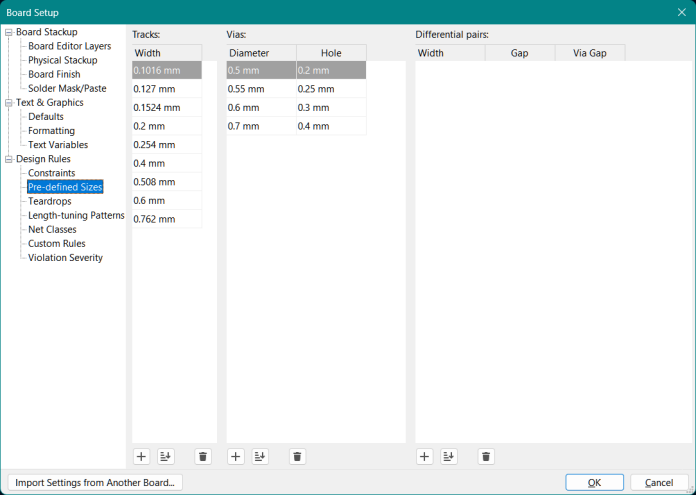Sort the differential pairs list
Viewport: 696px width, 496px height.
point(449,457)
